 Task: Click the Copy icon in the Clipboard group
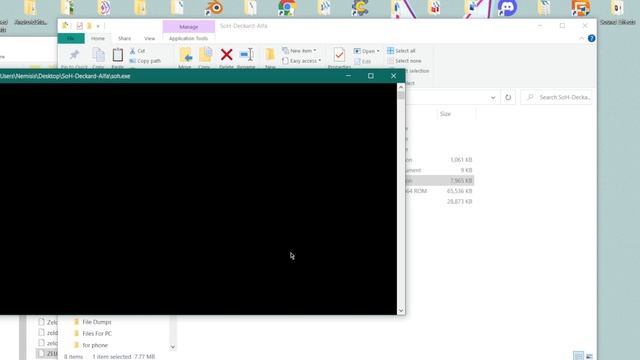98,55
